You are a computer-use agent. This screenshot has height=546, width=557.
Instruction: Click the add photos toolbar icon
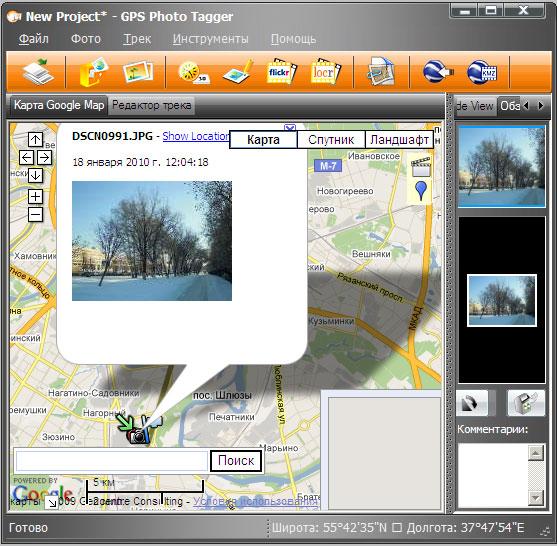click(138, 71)
